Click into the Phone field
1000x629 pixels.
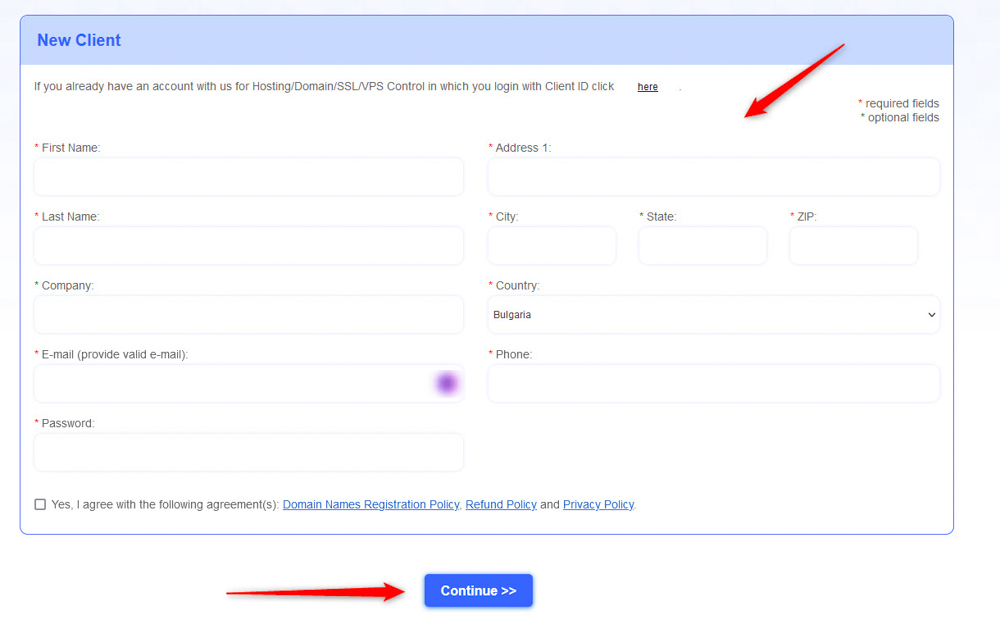[x=713, y=383]
